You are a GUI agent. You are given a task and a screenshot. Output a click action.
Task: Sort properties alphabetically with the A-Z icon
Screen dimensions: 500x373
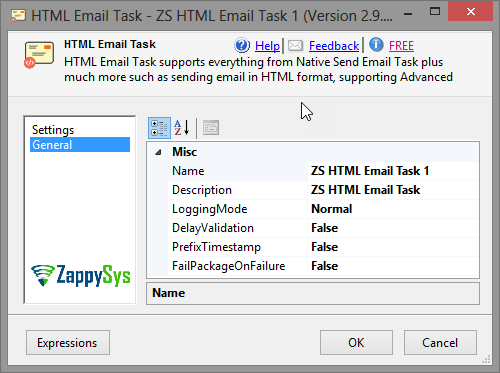182,128
